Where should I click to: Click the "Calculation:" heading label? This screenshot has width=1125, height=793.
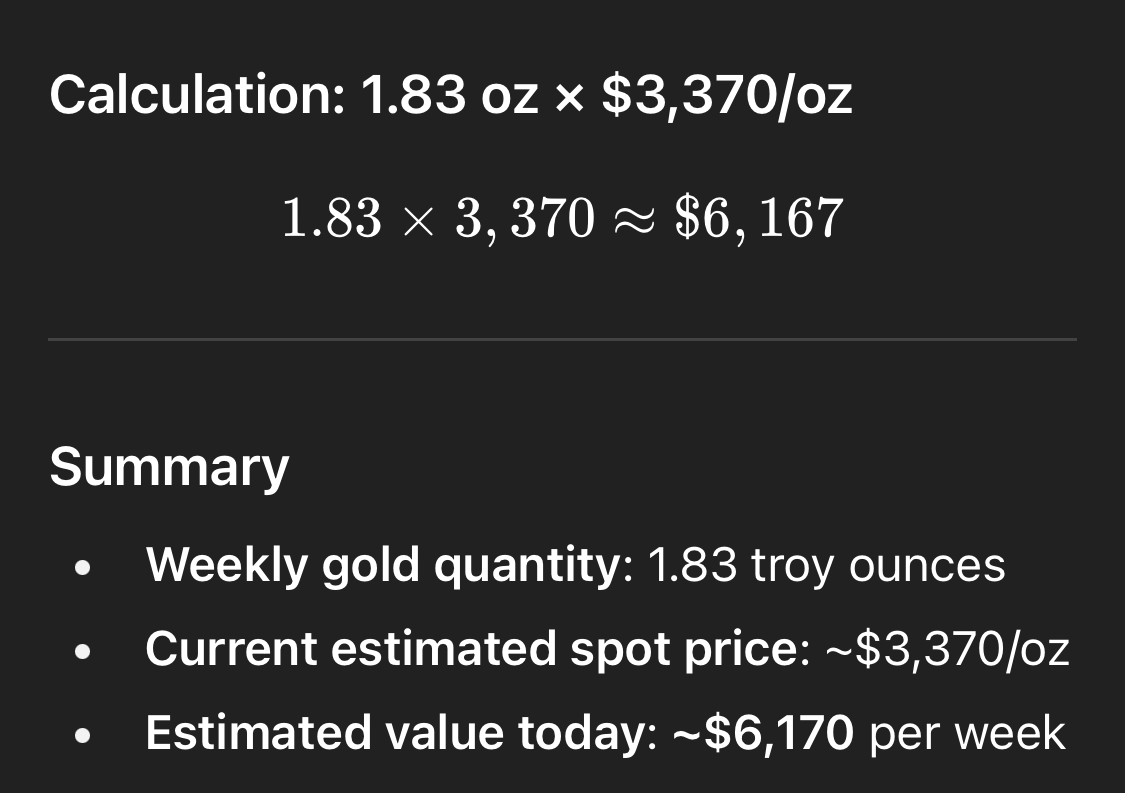pos(197,96)
